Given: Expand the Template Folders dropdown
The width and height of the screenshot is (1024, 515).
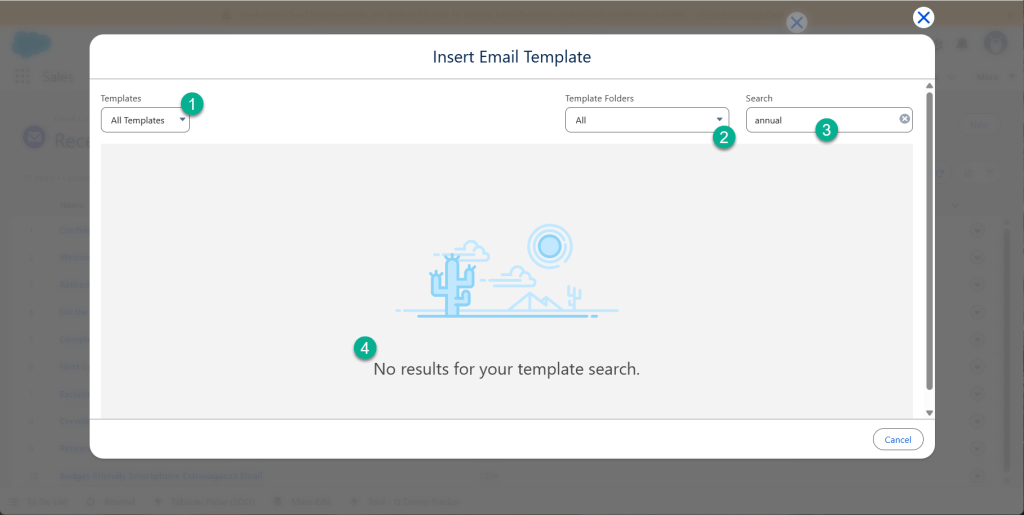Looking at the screenshot, I should click(646, 120).
